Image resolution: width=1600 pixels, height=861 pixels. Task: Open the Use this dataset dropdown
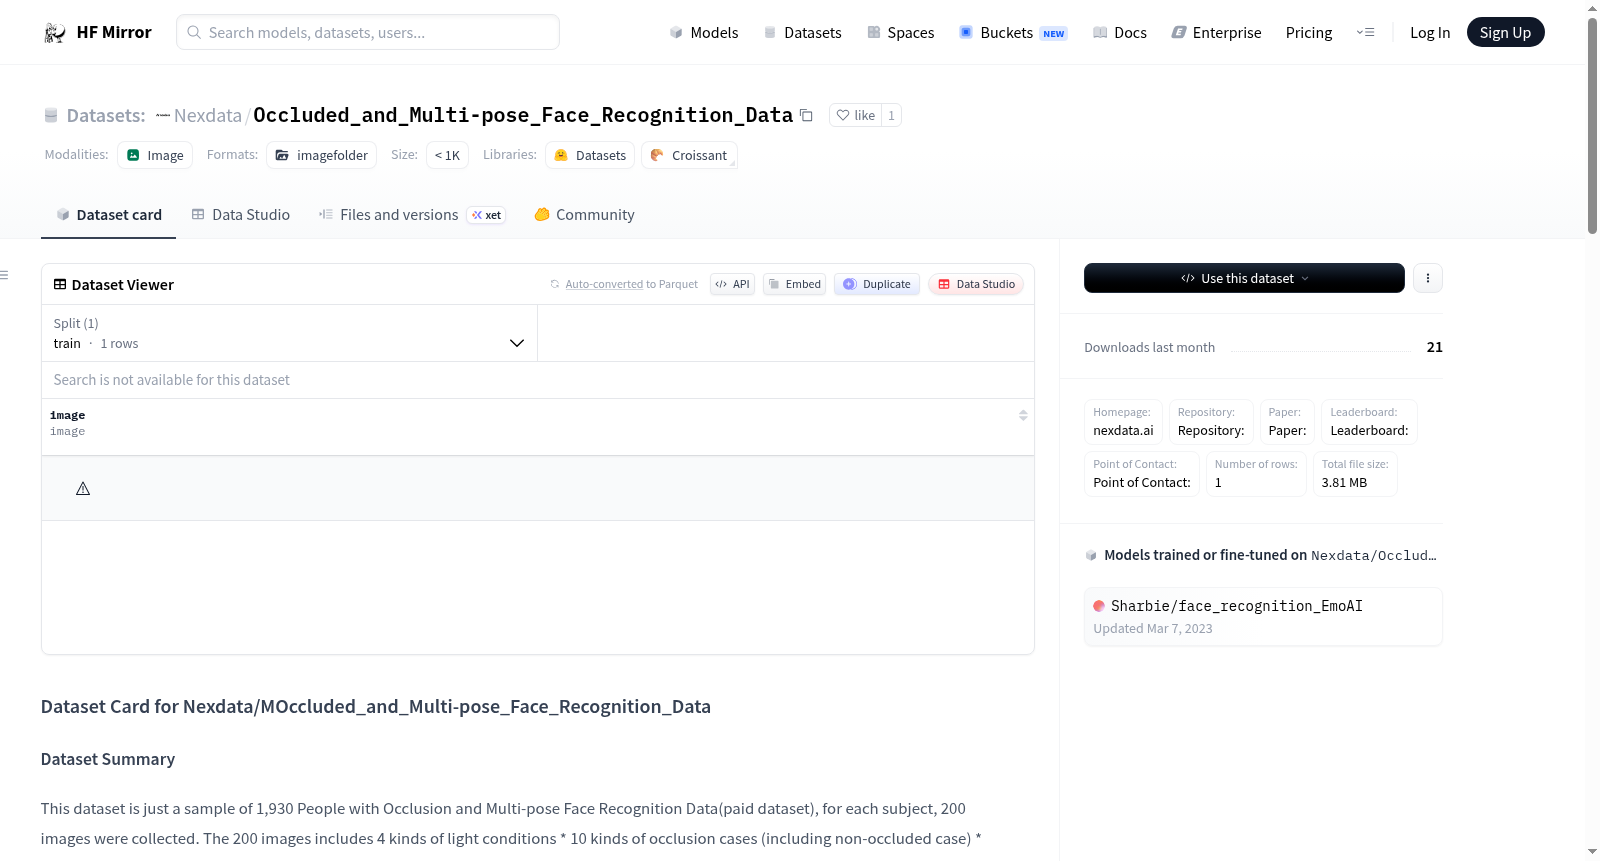(x=1244, y=278)
